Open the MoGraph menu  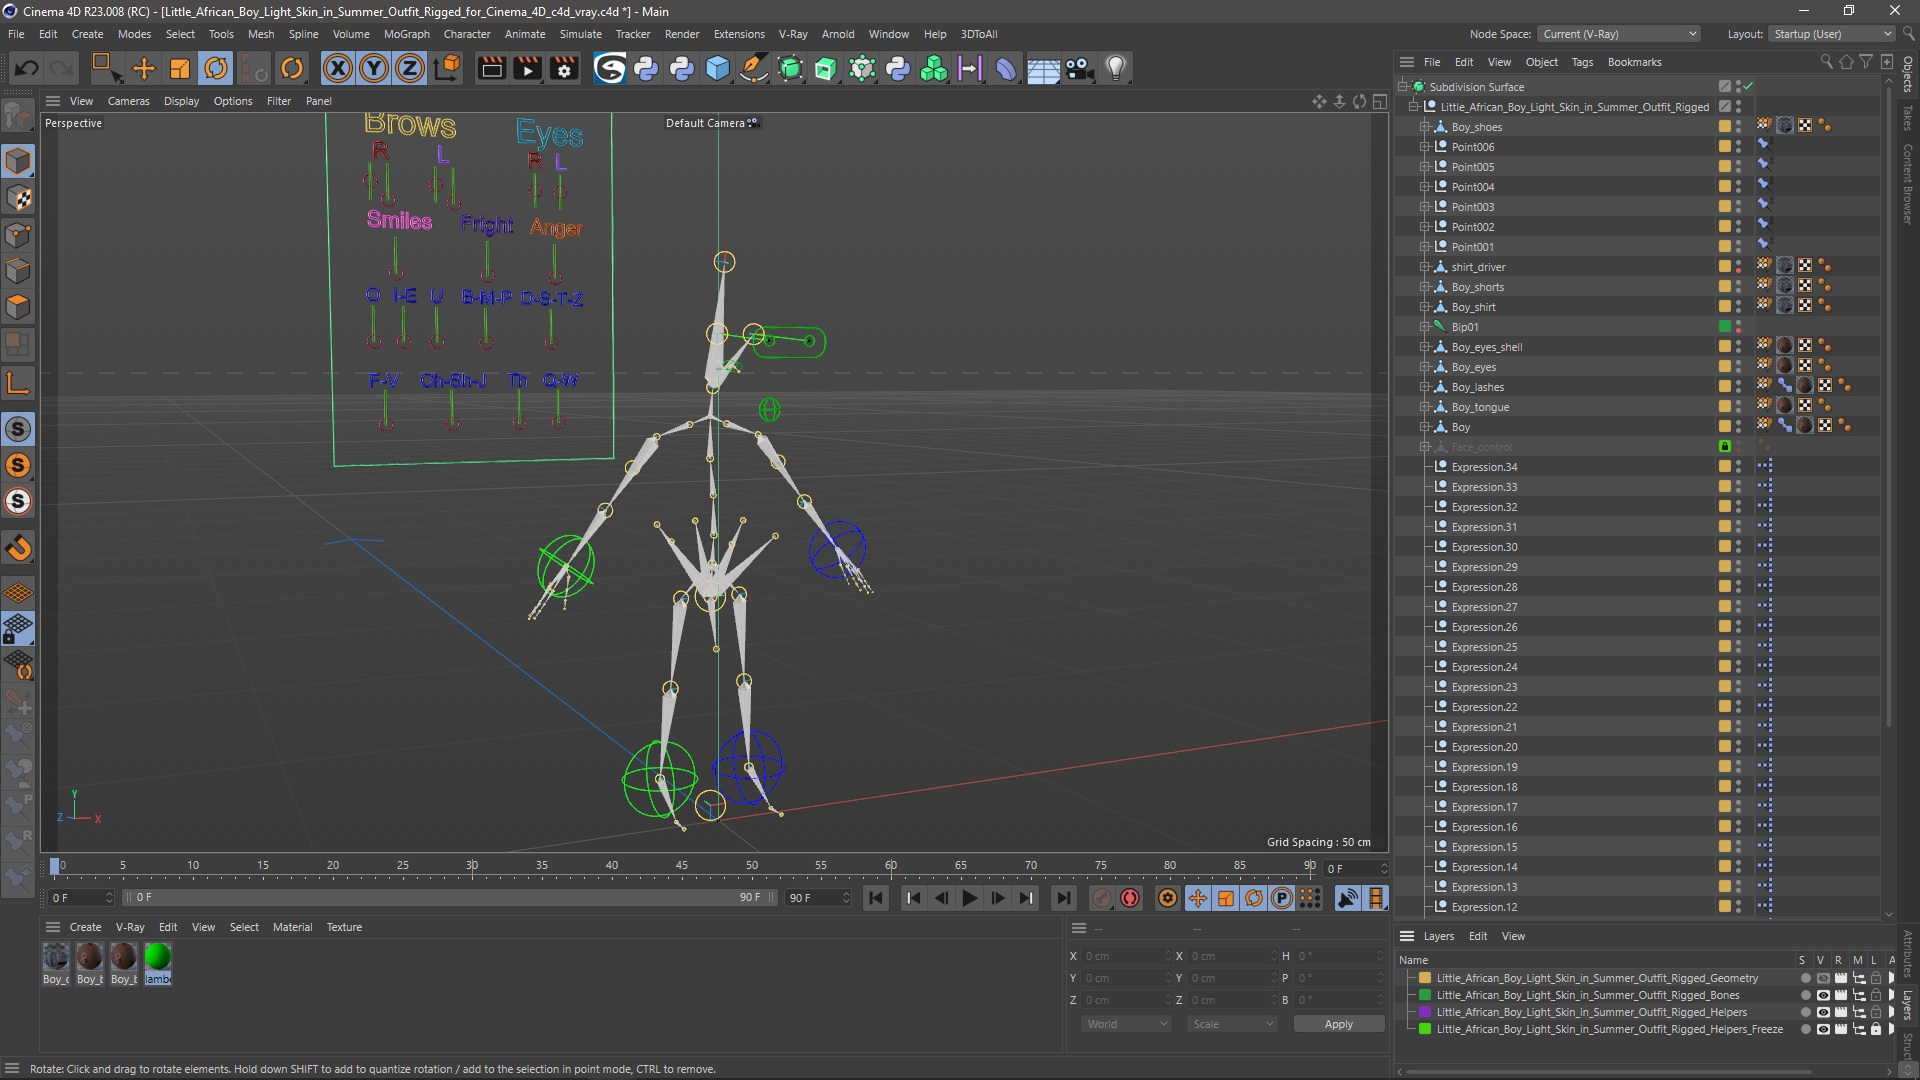[406, 34]
